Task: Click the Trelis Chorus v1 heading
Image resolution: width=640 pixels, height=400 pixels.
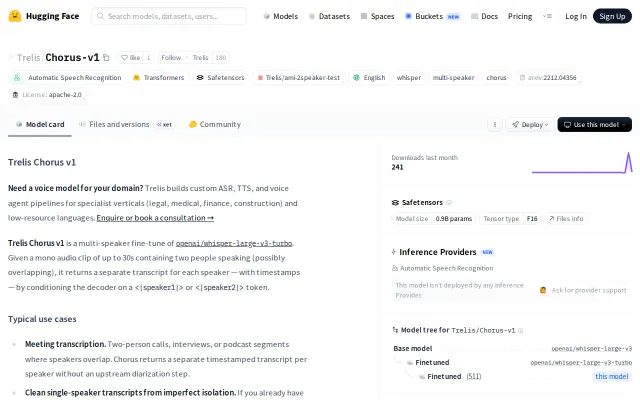Action: point(42,162)
